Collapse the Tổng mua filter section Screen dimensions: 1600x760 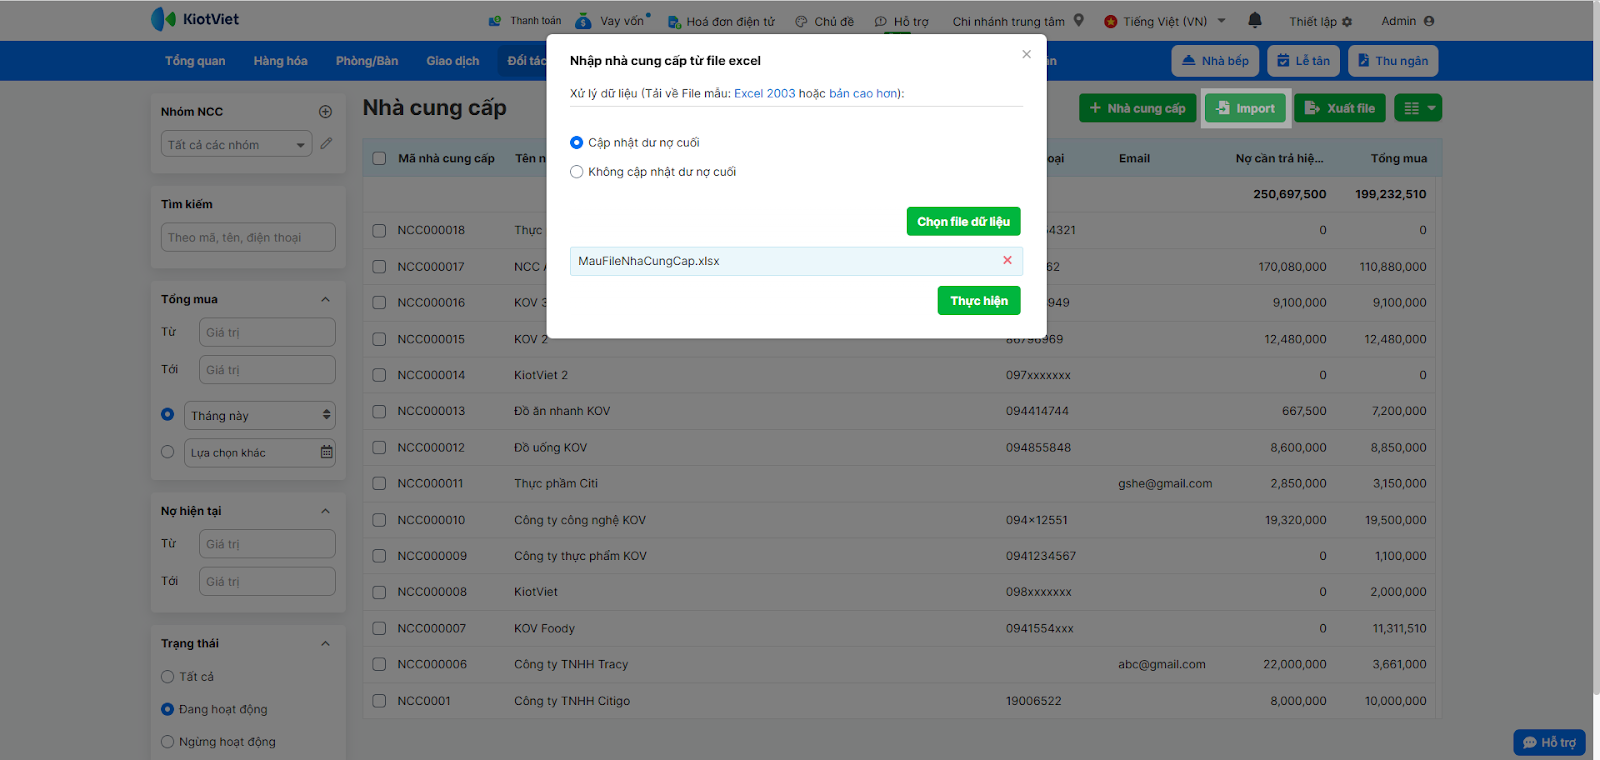325,299
